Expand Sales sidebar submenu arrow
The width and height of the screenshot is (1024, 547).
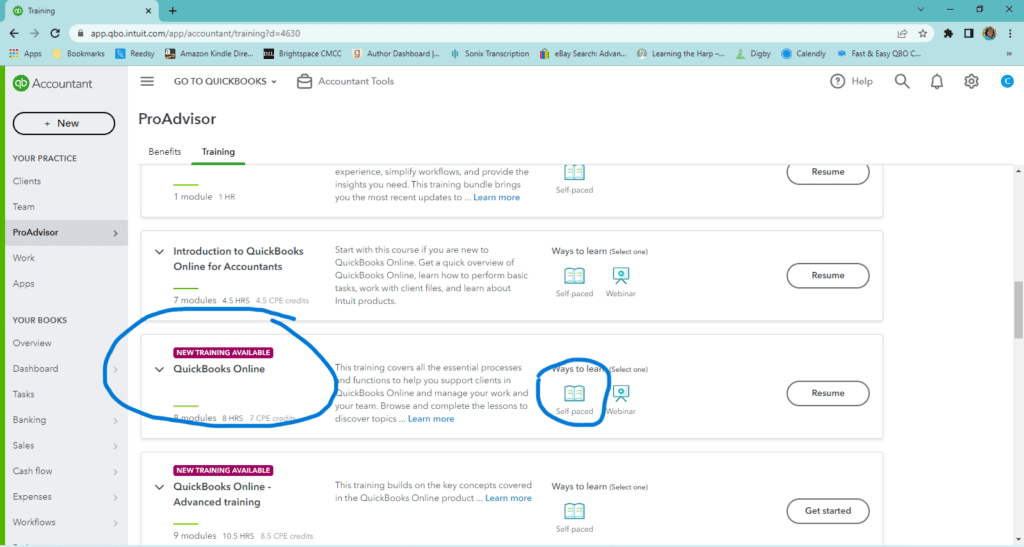[116, 446]
